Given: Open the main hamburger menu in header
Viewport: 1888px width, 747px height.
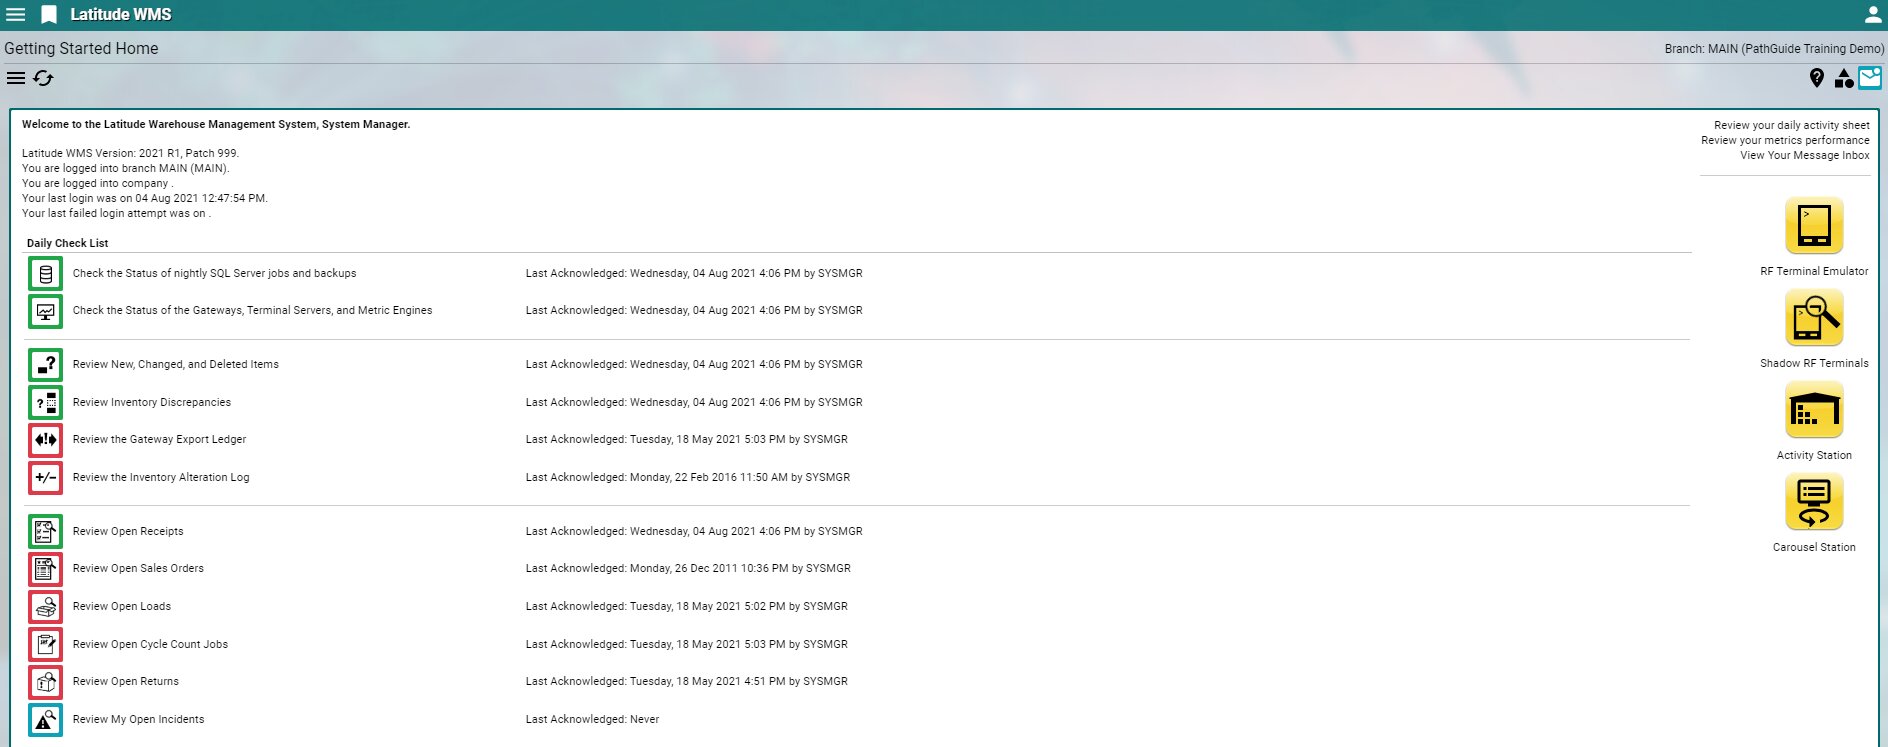Looking at the screenshot, I should 16,14.
